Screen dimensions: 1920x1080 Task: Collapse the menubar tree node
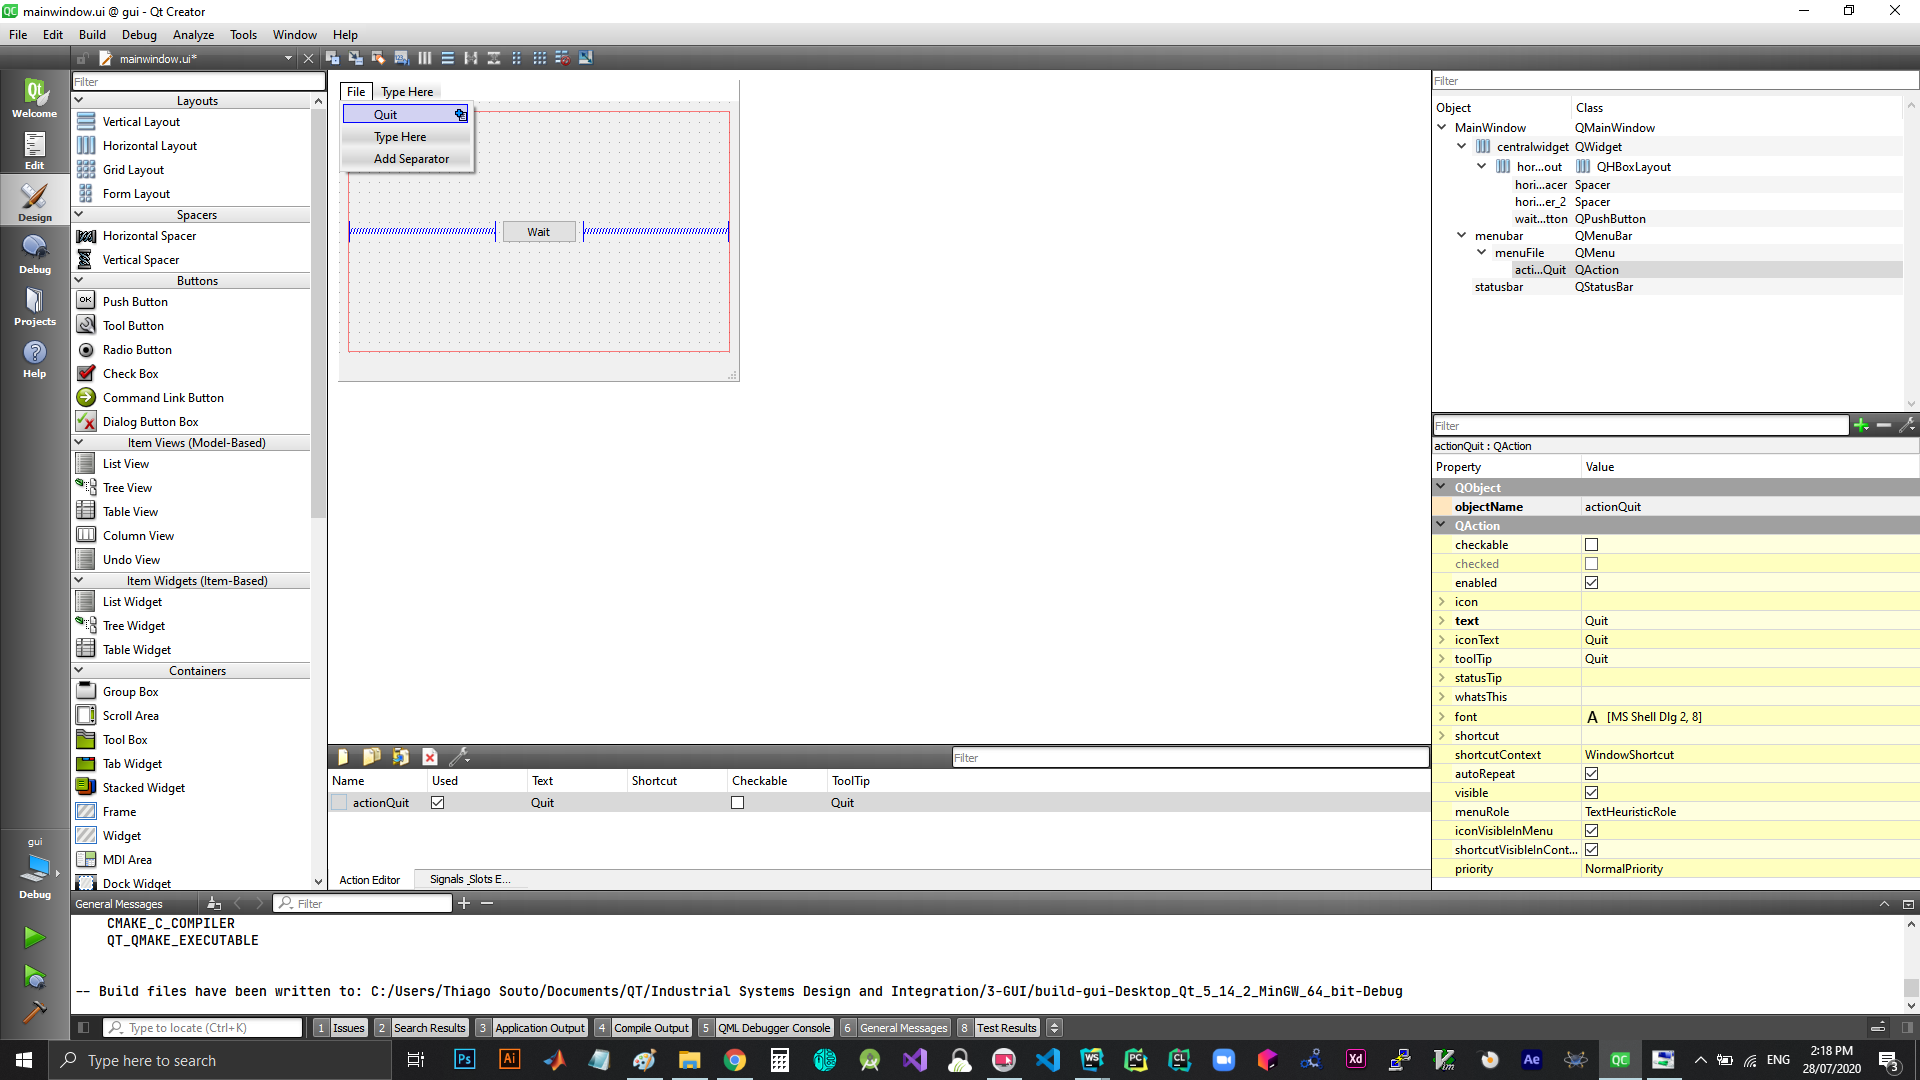[x=1461, y=236]
